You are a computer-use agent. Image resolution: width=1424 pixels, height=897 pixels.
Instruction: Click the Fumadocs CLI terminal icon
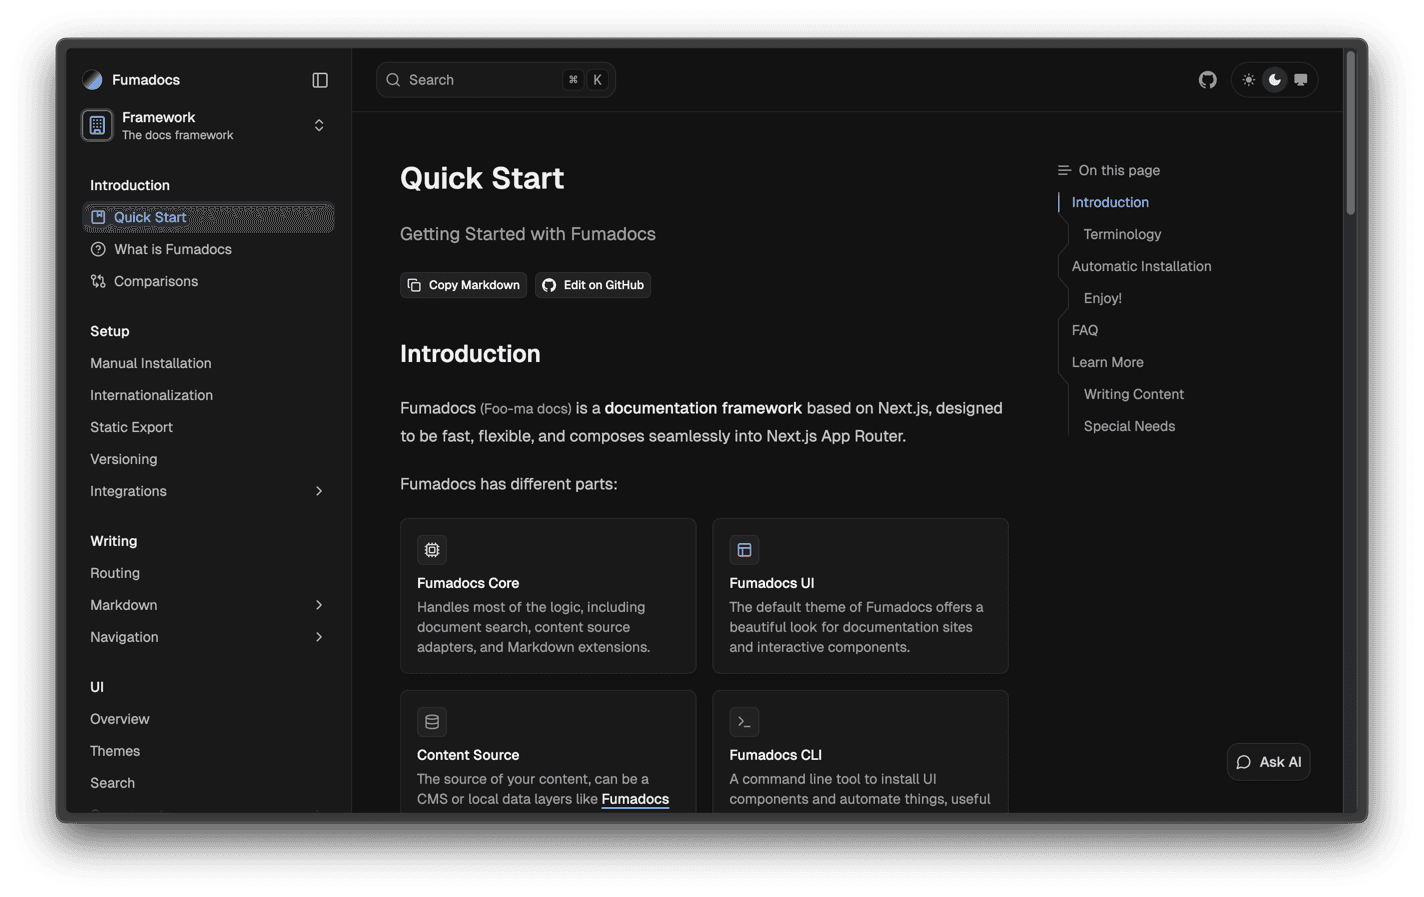click(744, 722)
